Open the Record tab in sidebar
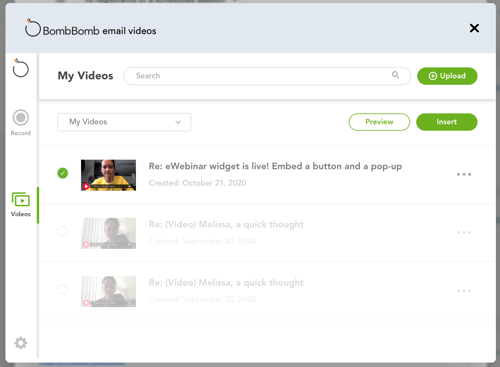 click(21, 123)
